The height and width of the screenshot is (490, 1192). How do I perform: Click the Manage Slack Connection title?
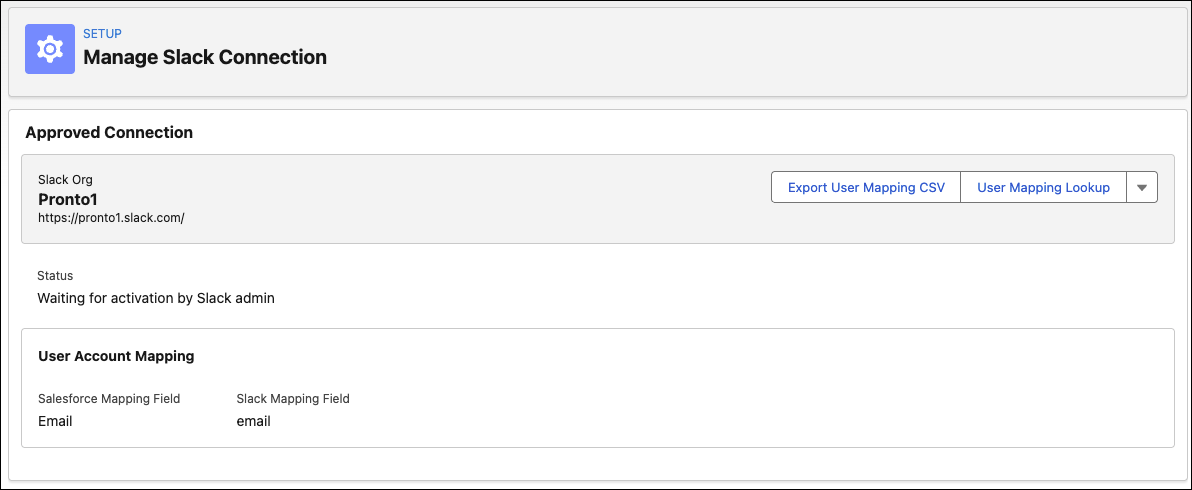(x=205, y=58)
